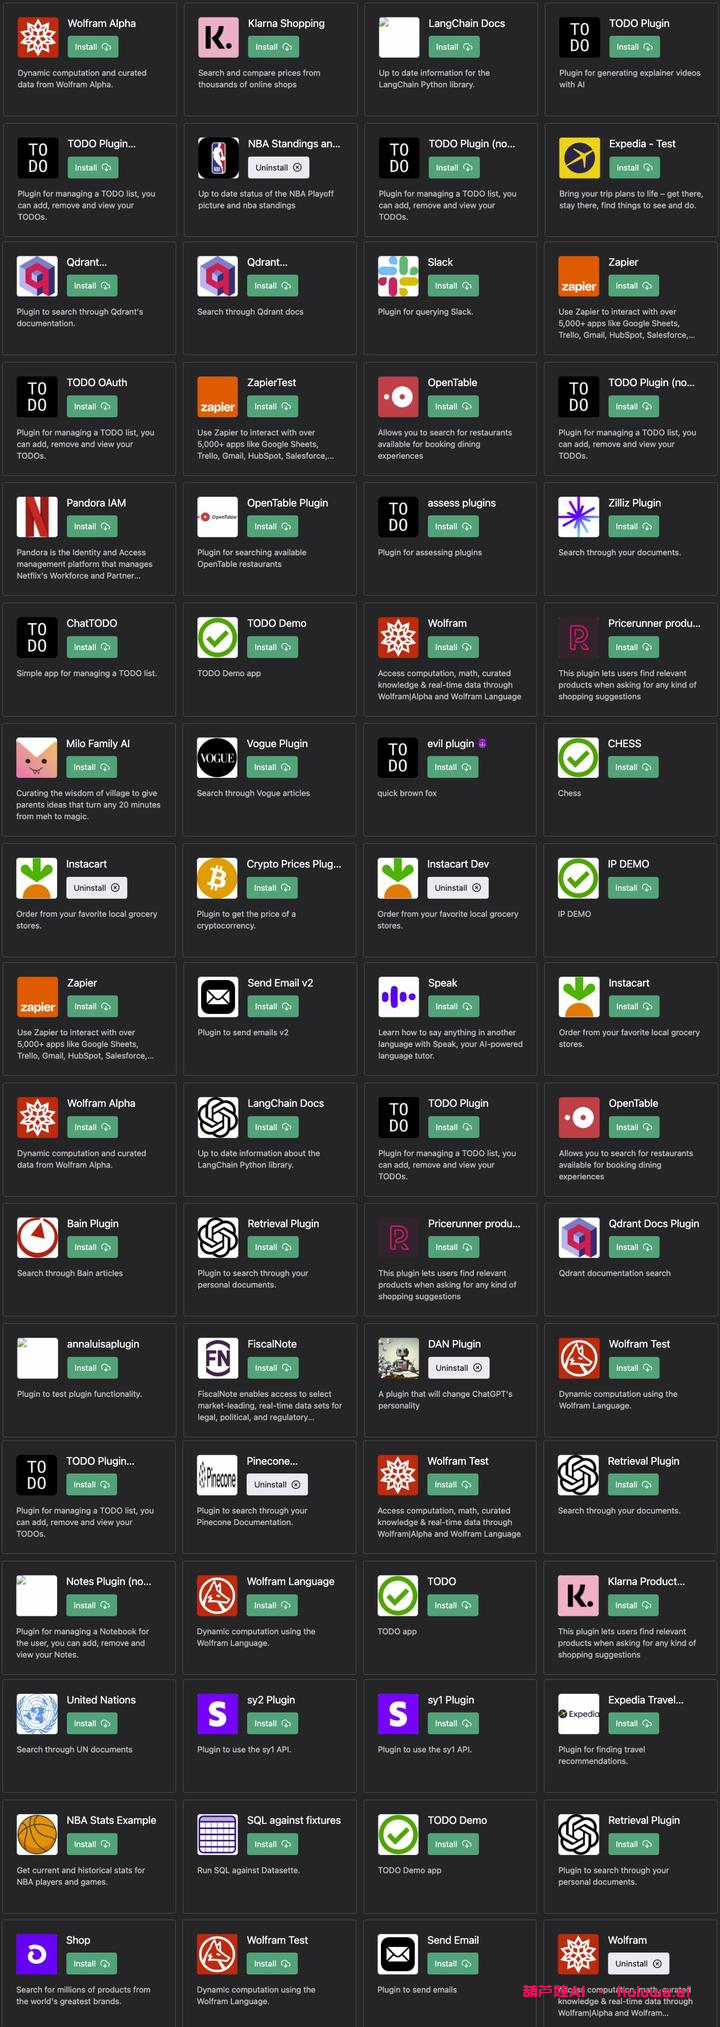Install the Shop plugin
Screen dimensions: 720x2027
point(91,1964)
